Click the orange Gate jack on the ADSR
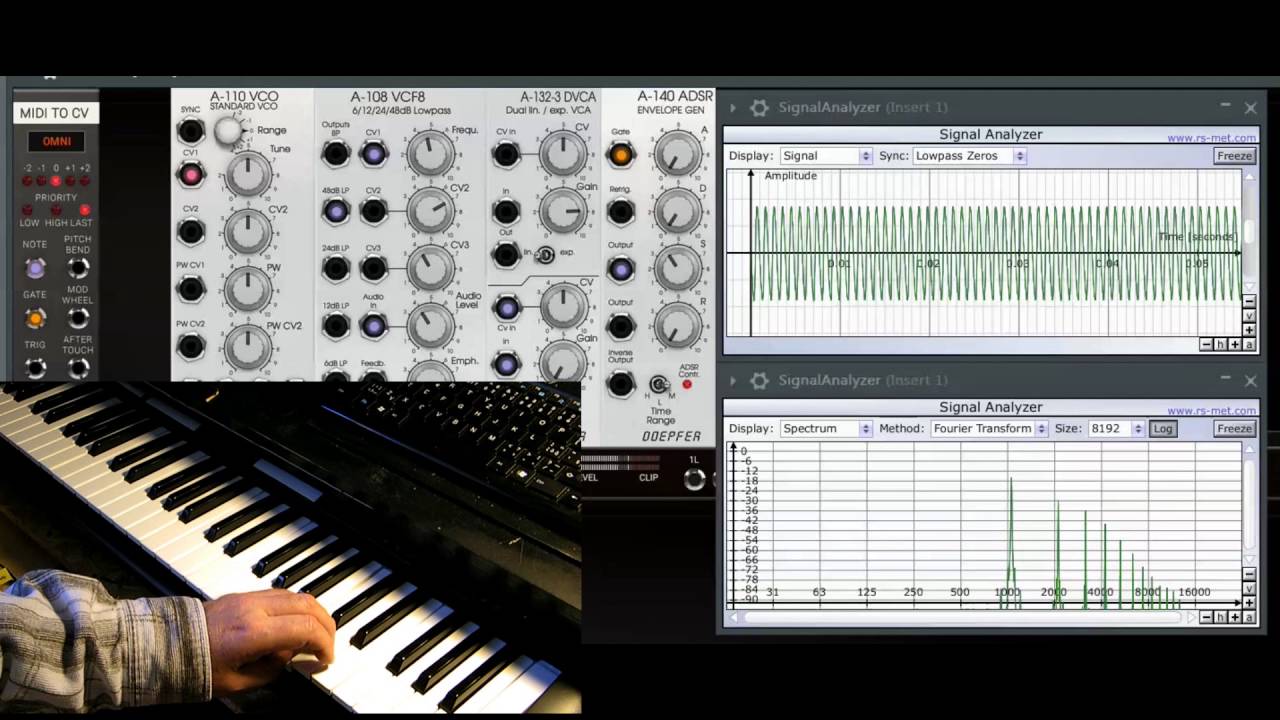This screenshot has width=1280, height=720. (621, 154)
